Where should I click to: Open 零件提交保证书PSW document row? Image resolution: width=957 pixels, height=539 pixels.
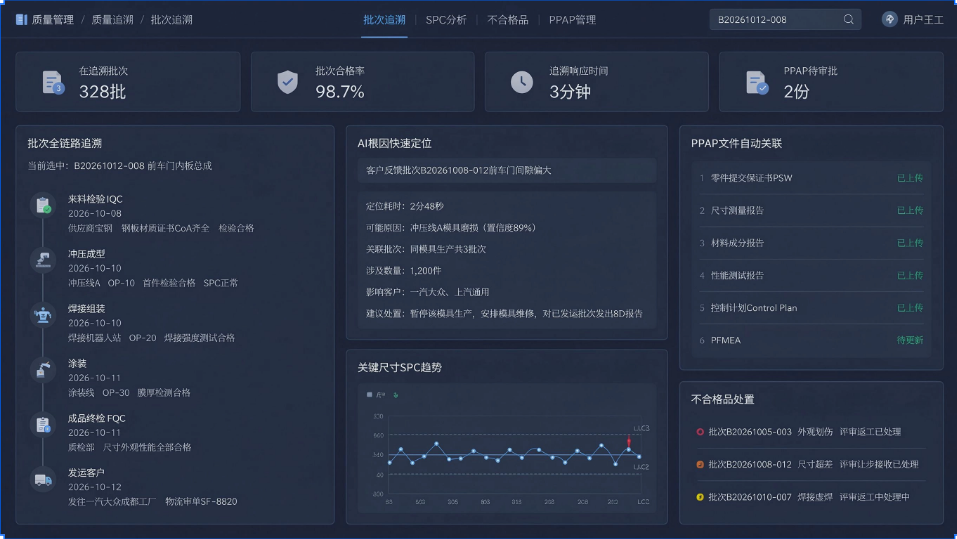[x=811, y=178]
